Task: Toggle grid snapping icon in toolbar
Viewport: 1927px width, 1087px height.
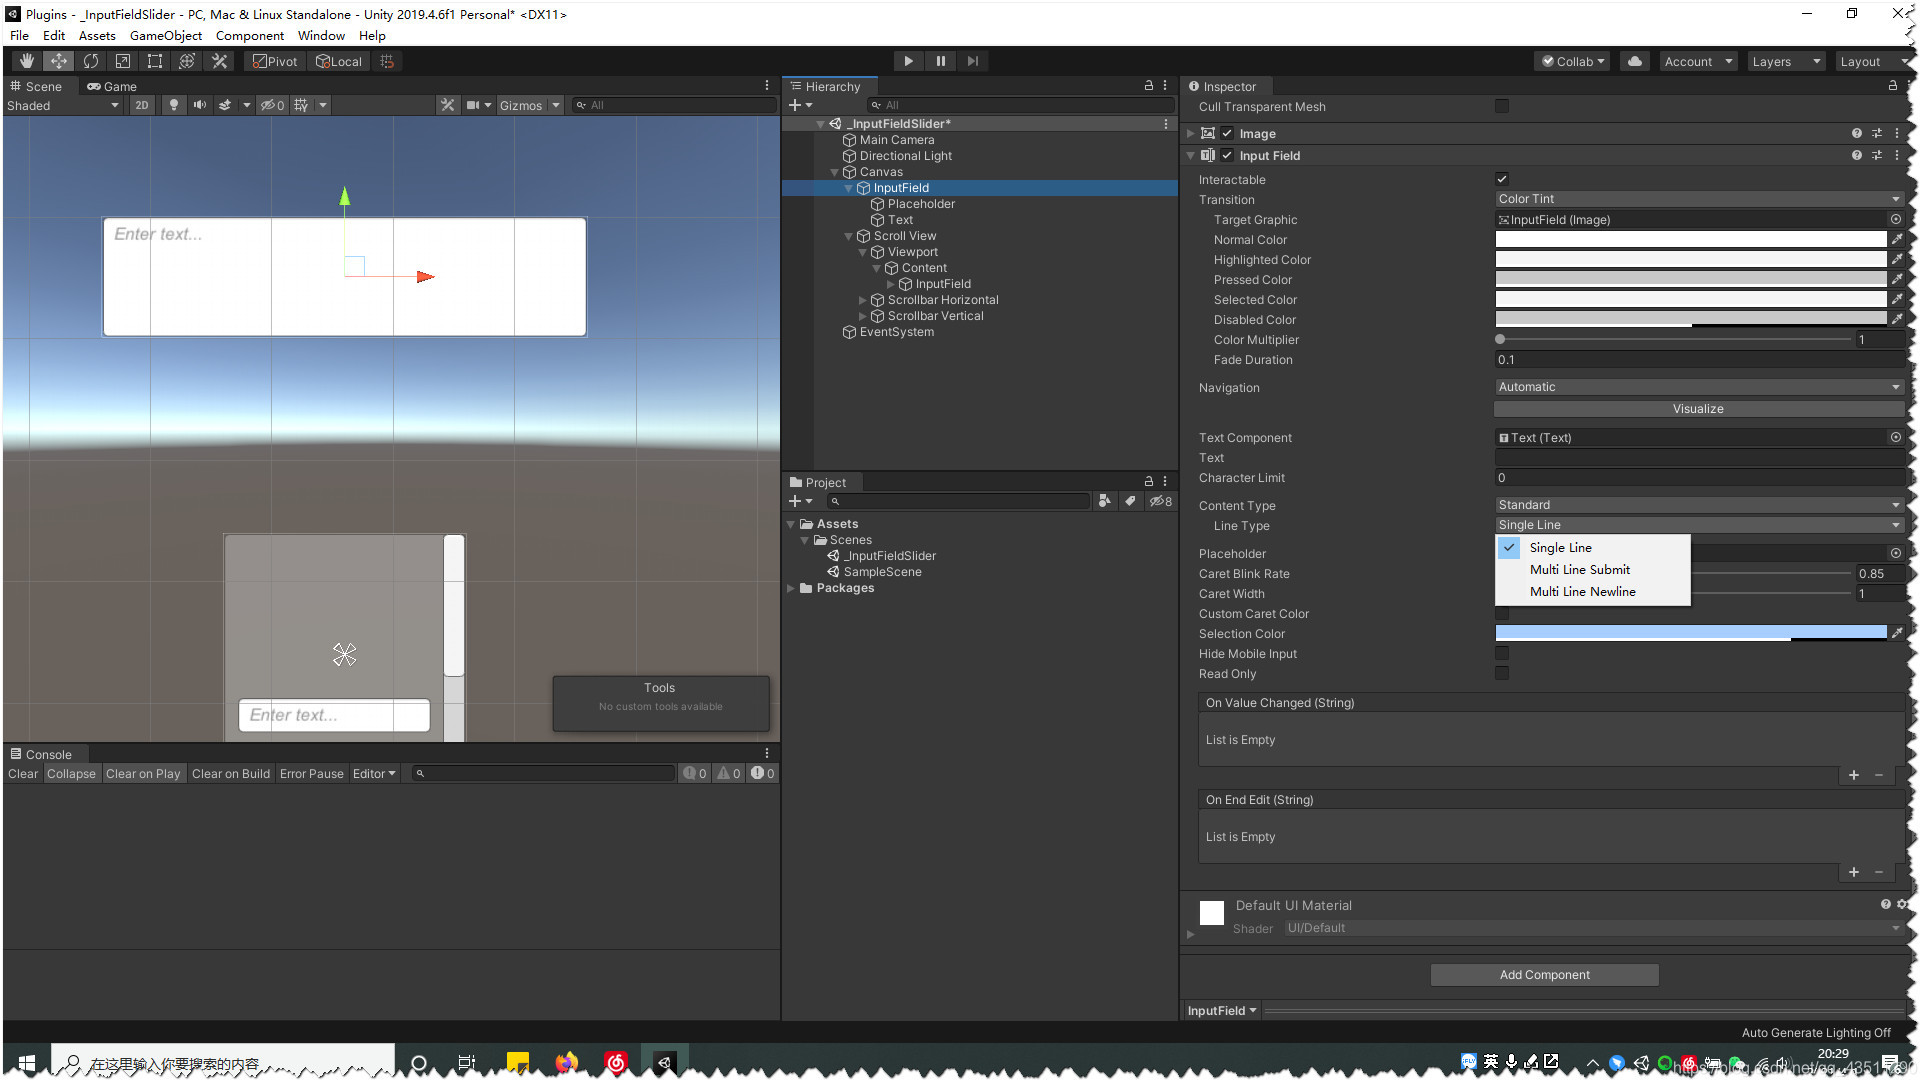Action: click(387, 61)
